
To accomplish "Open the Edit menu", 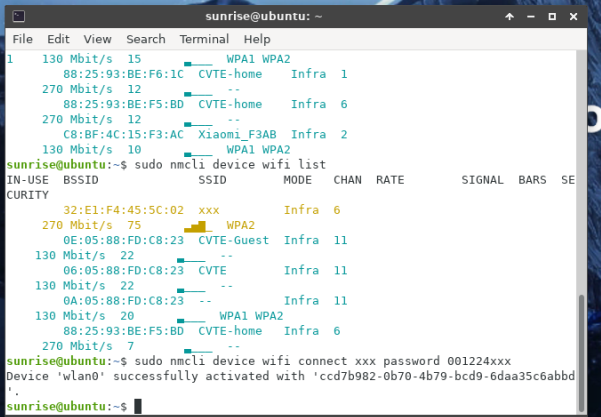I will pos(58,39).
